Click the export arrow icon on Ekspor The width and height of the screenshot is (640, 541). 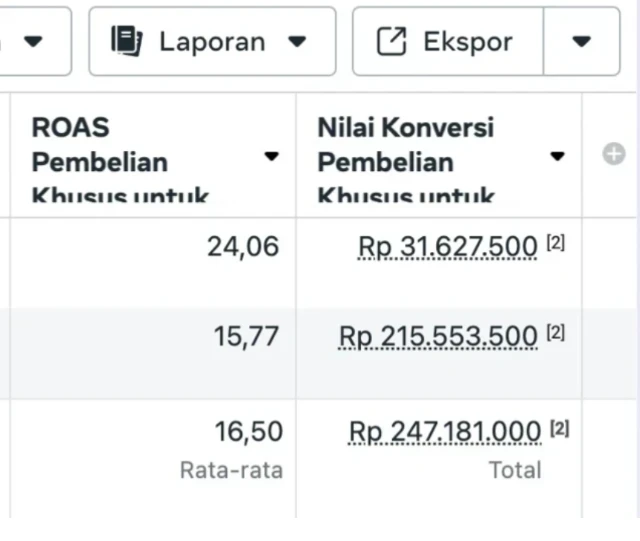[391, 41]
